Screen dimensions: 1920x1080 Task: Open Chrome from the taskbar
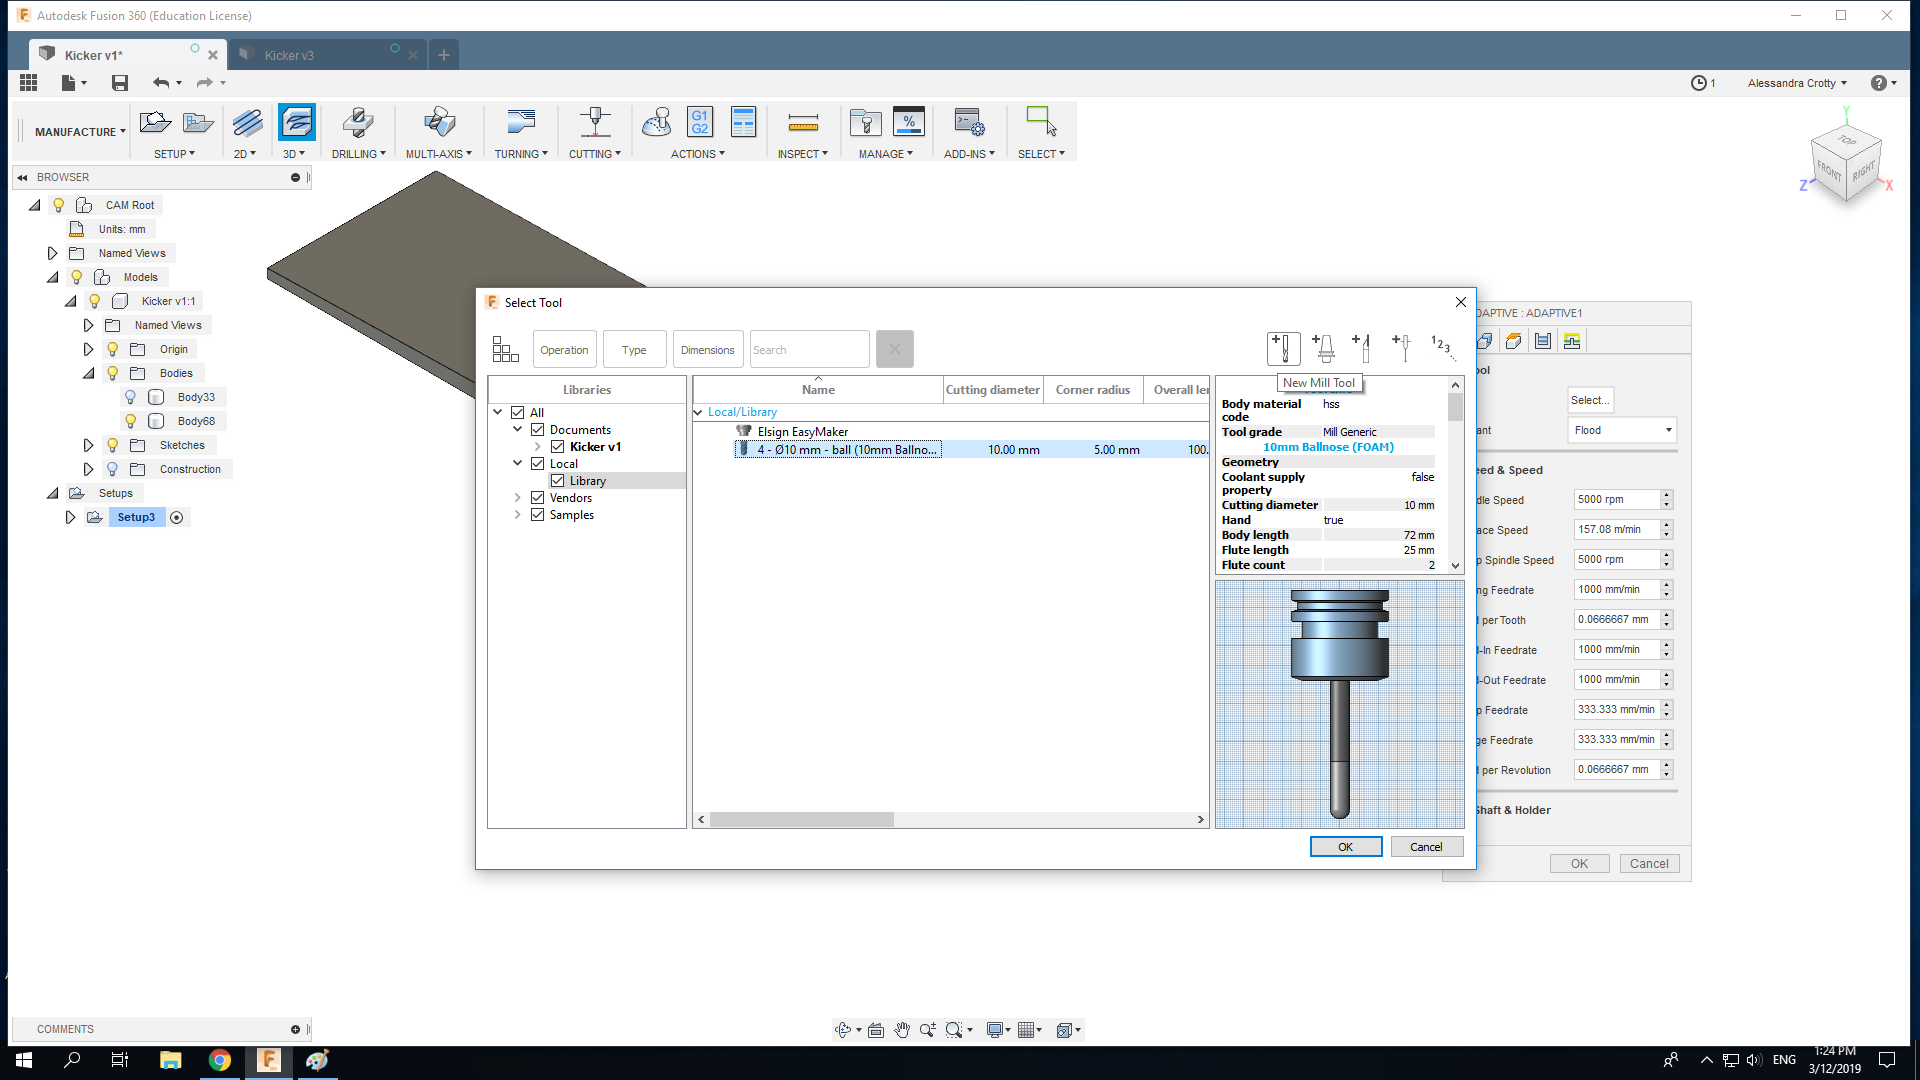[x=219, y=1060]
